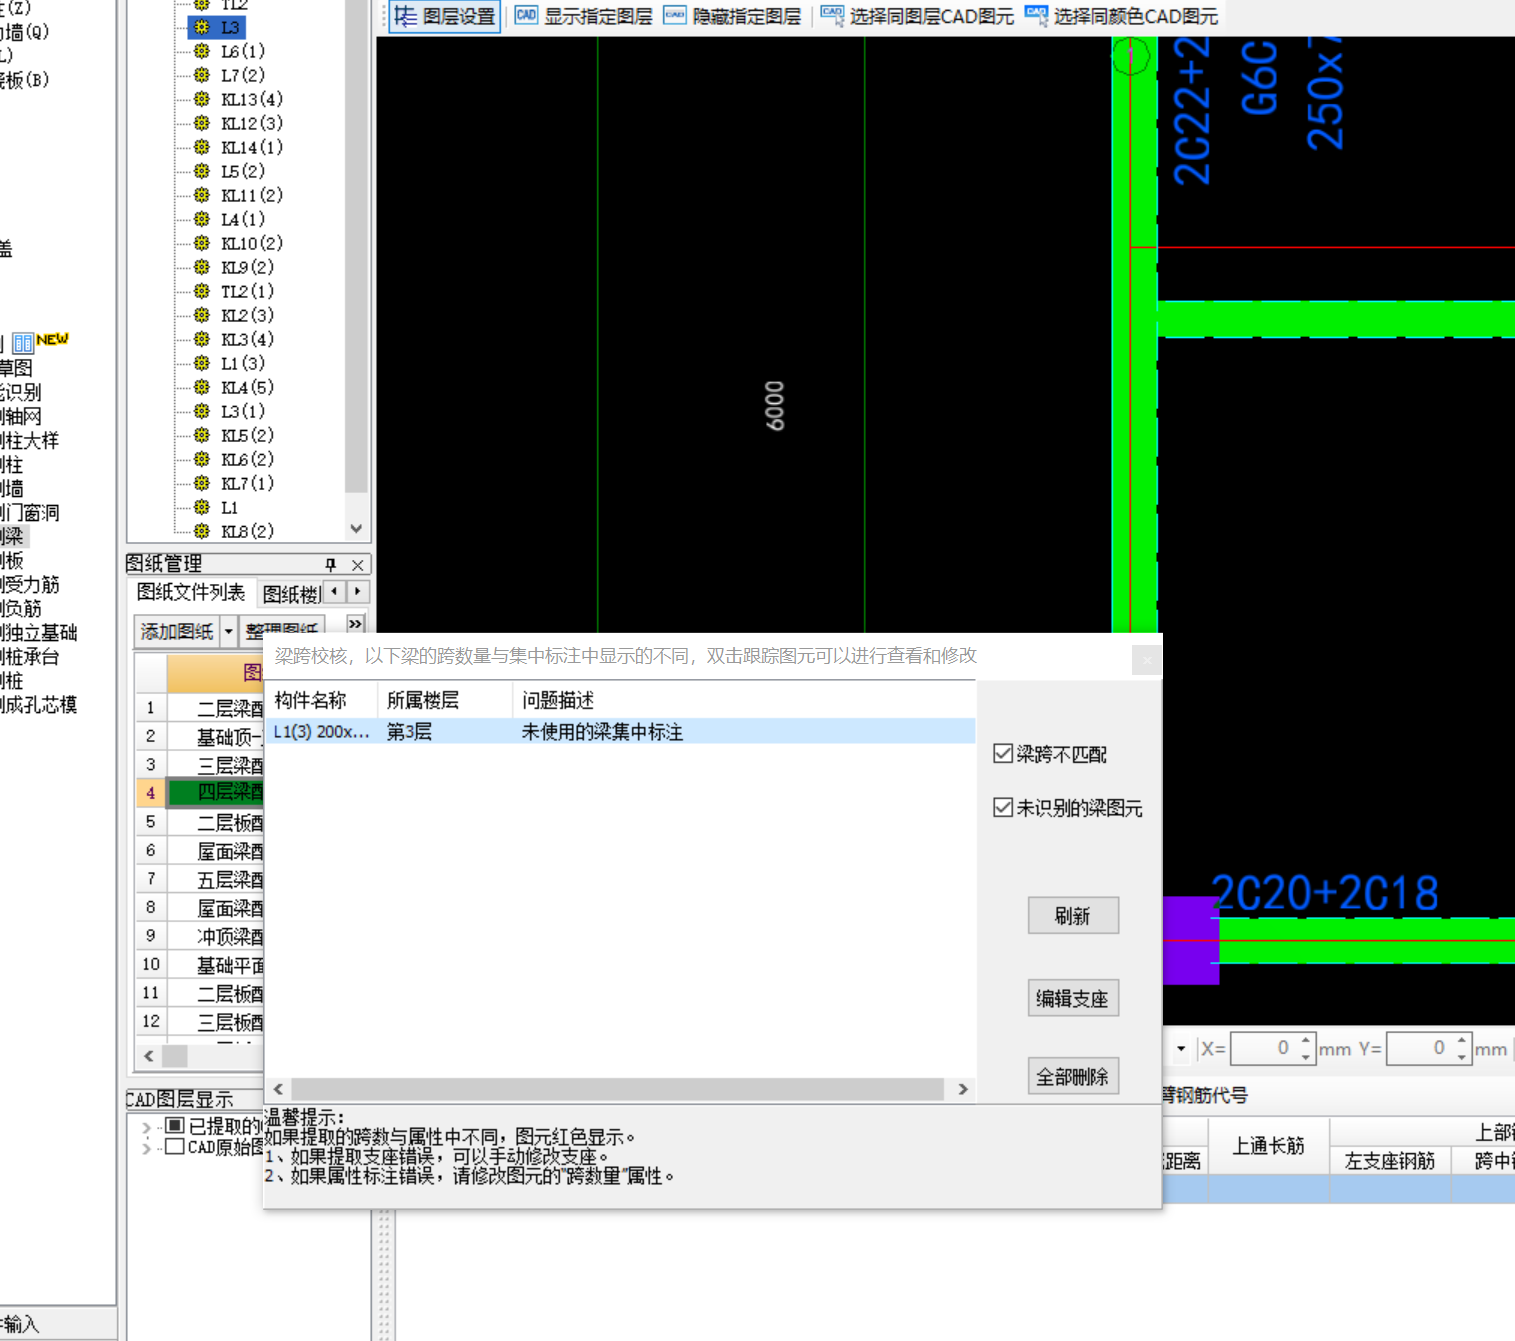1515x1341 pixels.
Task: Select 选择同颜色CAD图元 tool
Action: [1036, 16]
